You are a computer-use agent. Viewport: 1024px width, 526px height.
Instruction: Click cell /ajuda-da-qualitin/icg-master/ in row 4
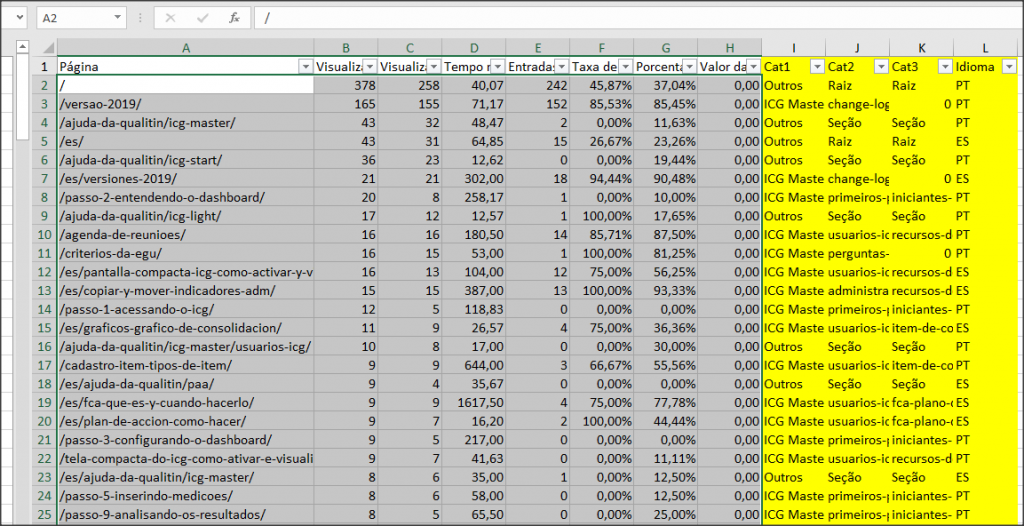(x=185, y=123)
